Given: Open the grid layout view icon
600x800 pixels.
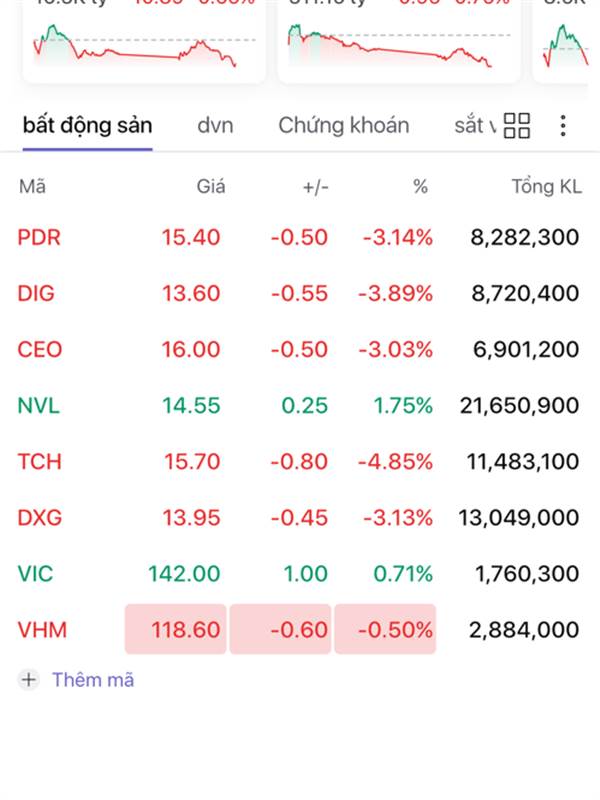Looking at the screenshot, I should (x=517, y=126).
